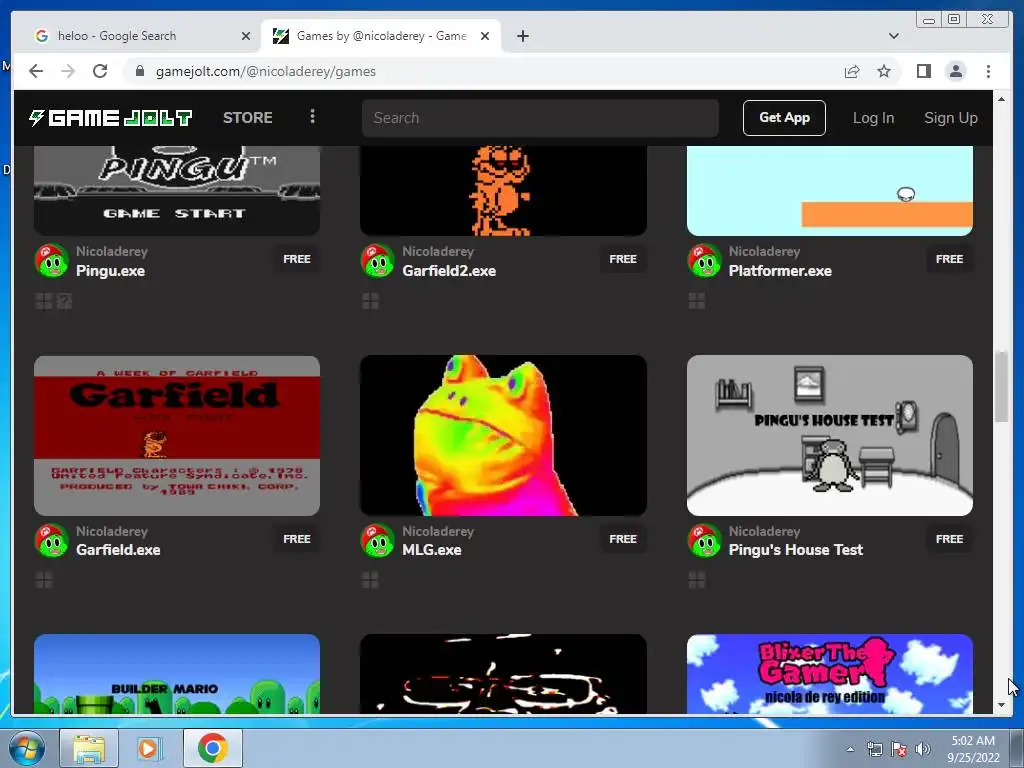Open the MLG.exe game title link
This screenshot has height=768, width=1024.
click(432, 550)
